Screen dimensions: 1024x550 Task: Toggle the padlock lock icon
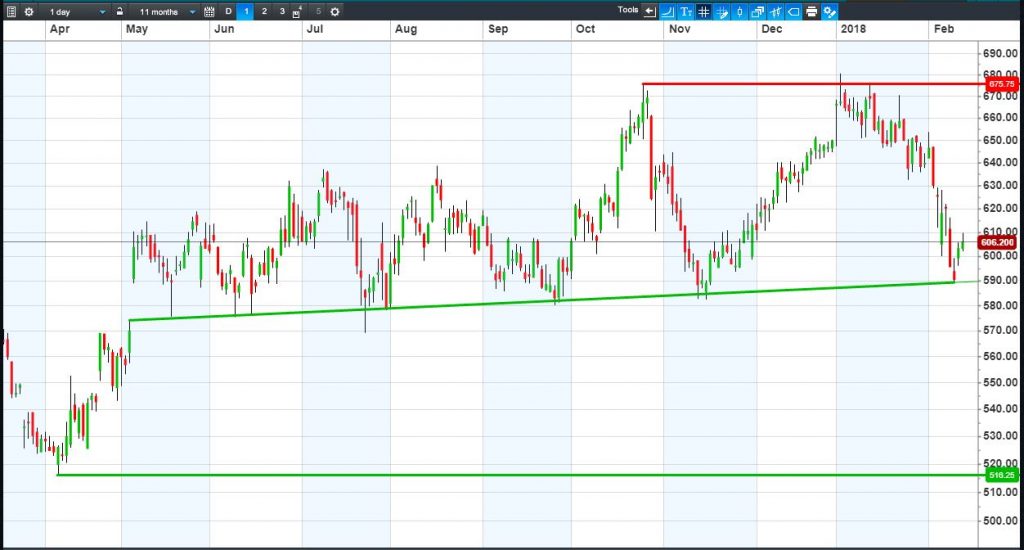[120, 12]
